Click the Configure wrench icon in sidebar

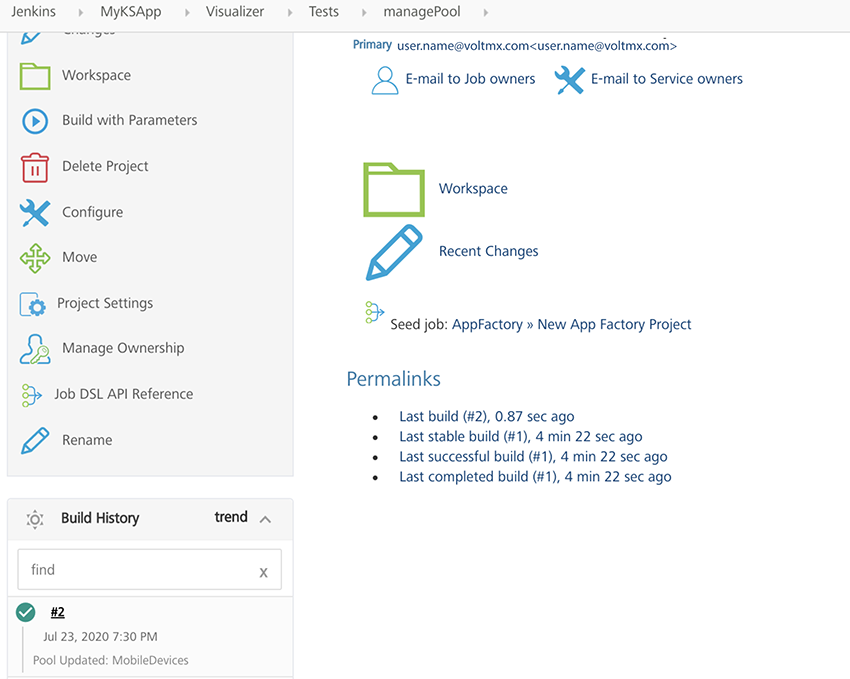(34, 212)
